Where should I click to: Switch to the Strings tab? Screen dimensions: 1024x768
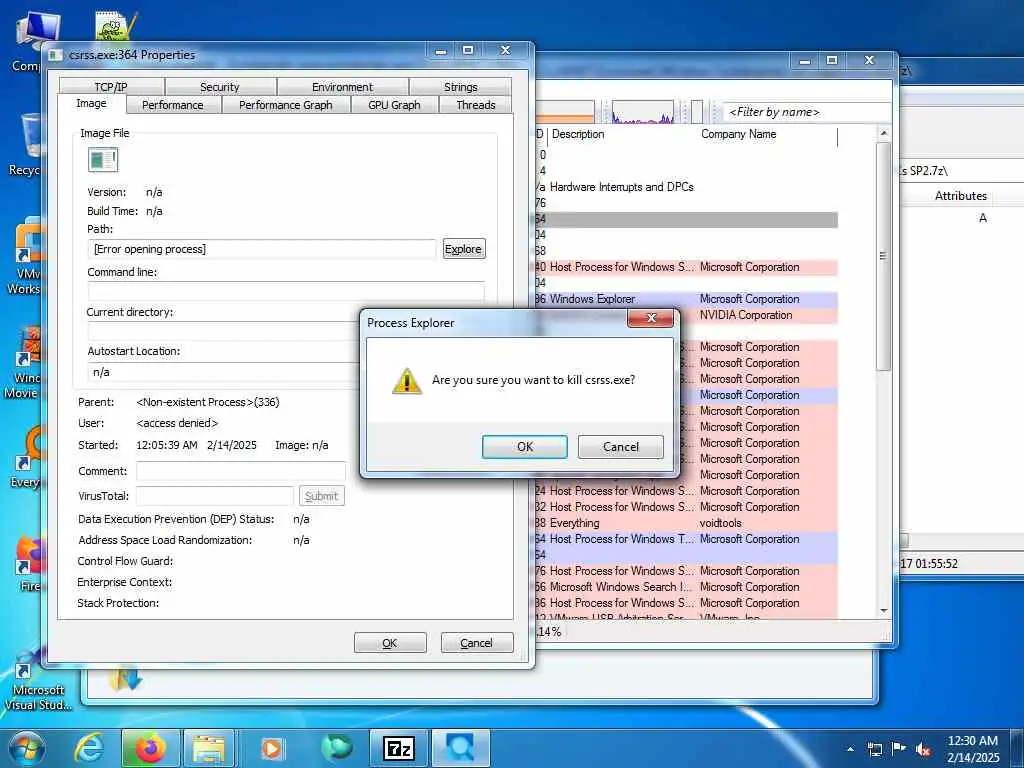pyautogui.click(x=460, y=87)
